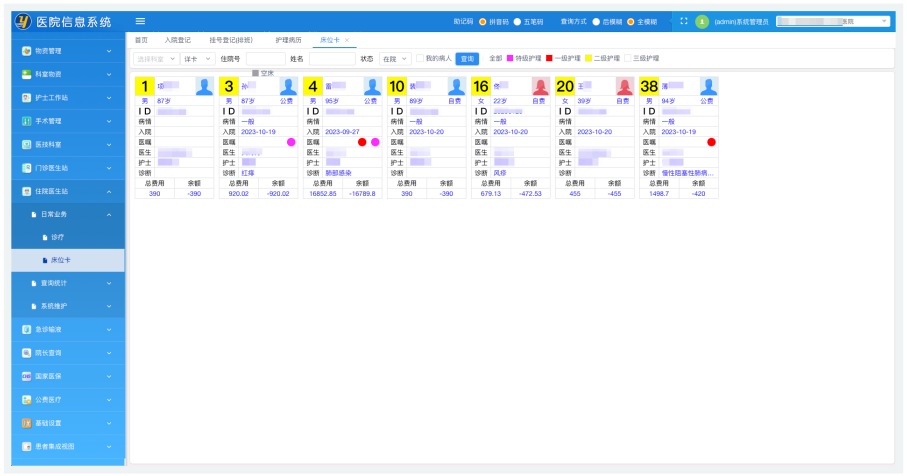
Task: Select the 五笔码 radio button
Action: point(517,21)
